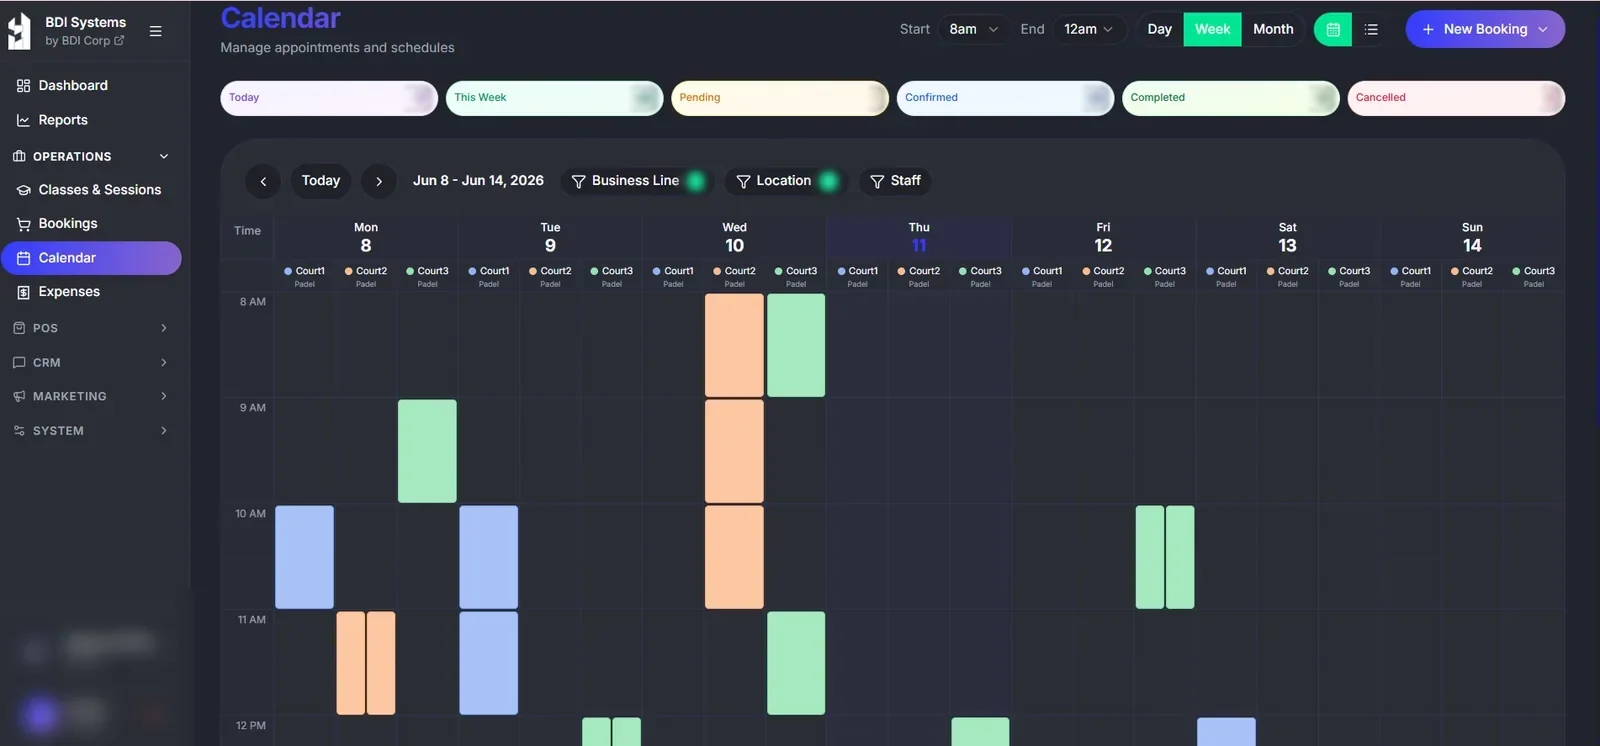Open the End time 12am dropdown

click(1089, 29)
